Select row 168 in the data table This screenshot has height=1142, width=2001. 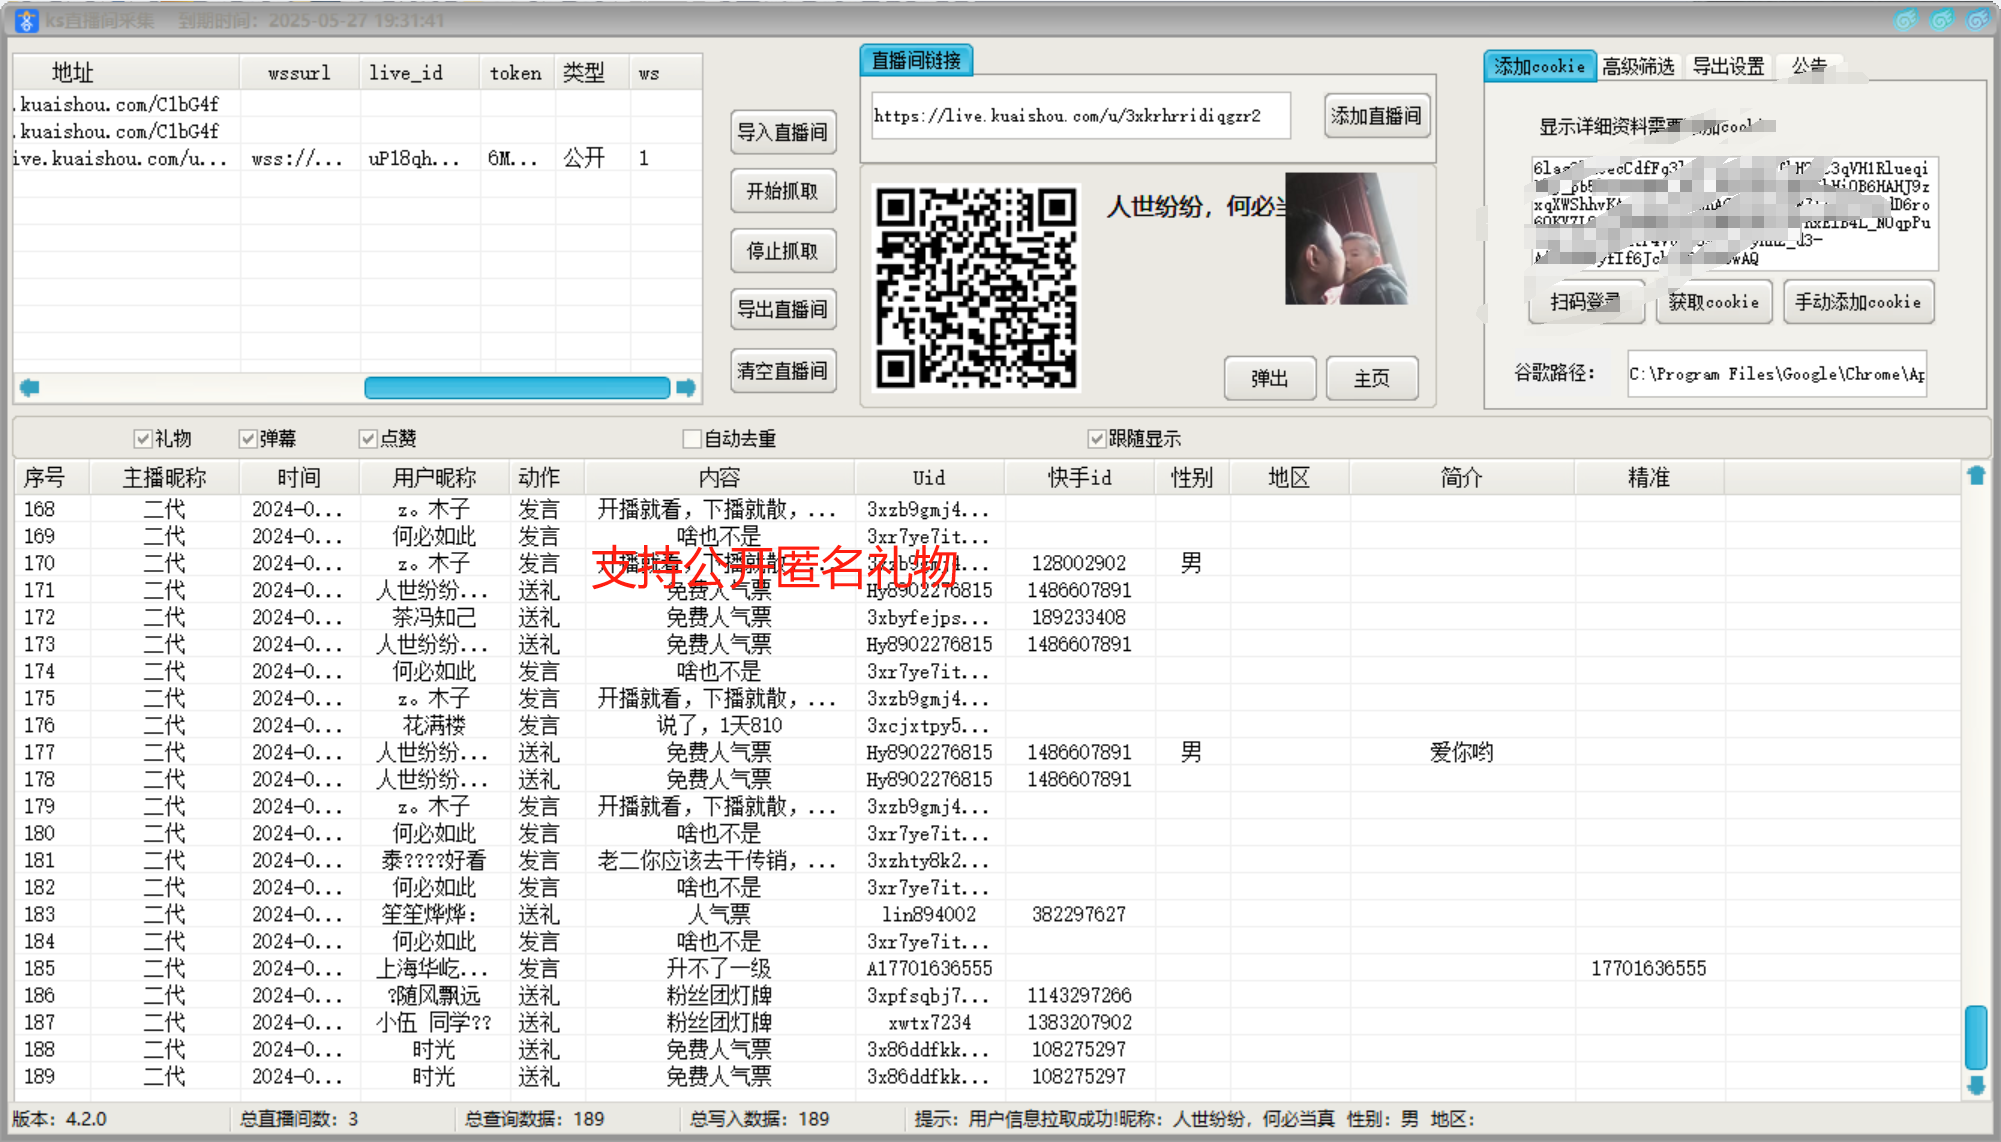click(x=986, y=509)
